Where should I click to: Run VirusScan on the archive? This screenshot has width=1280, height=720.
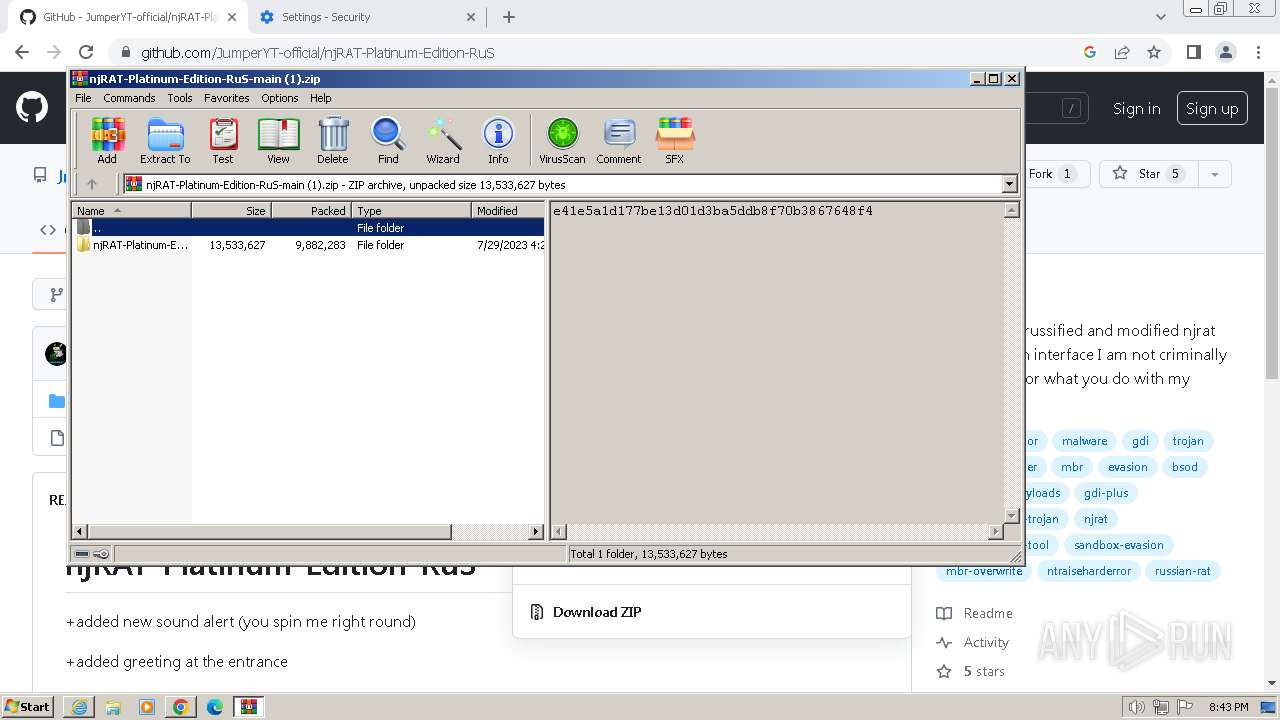(x=562, y=140)
